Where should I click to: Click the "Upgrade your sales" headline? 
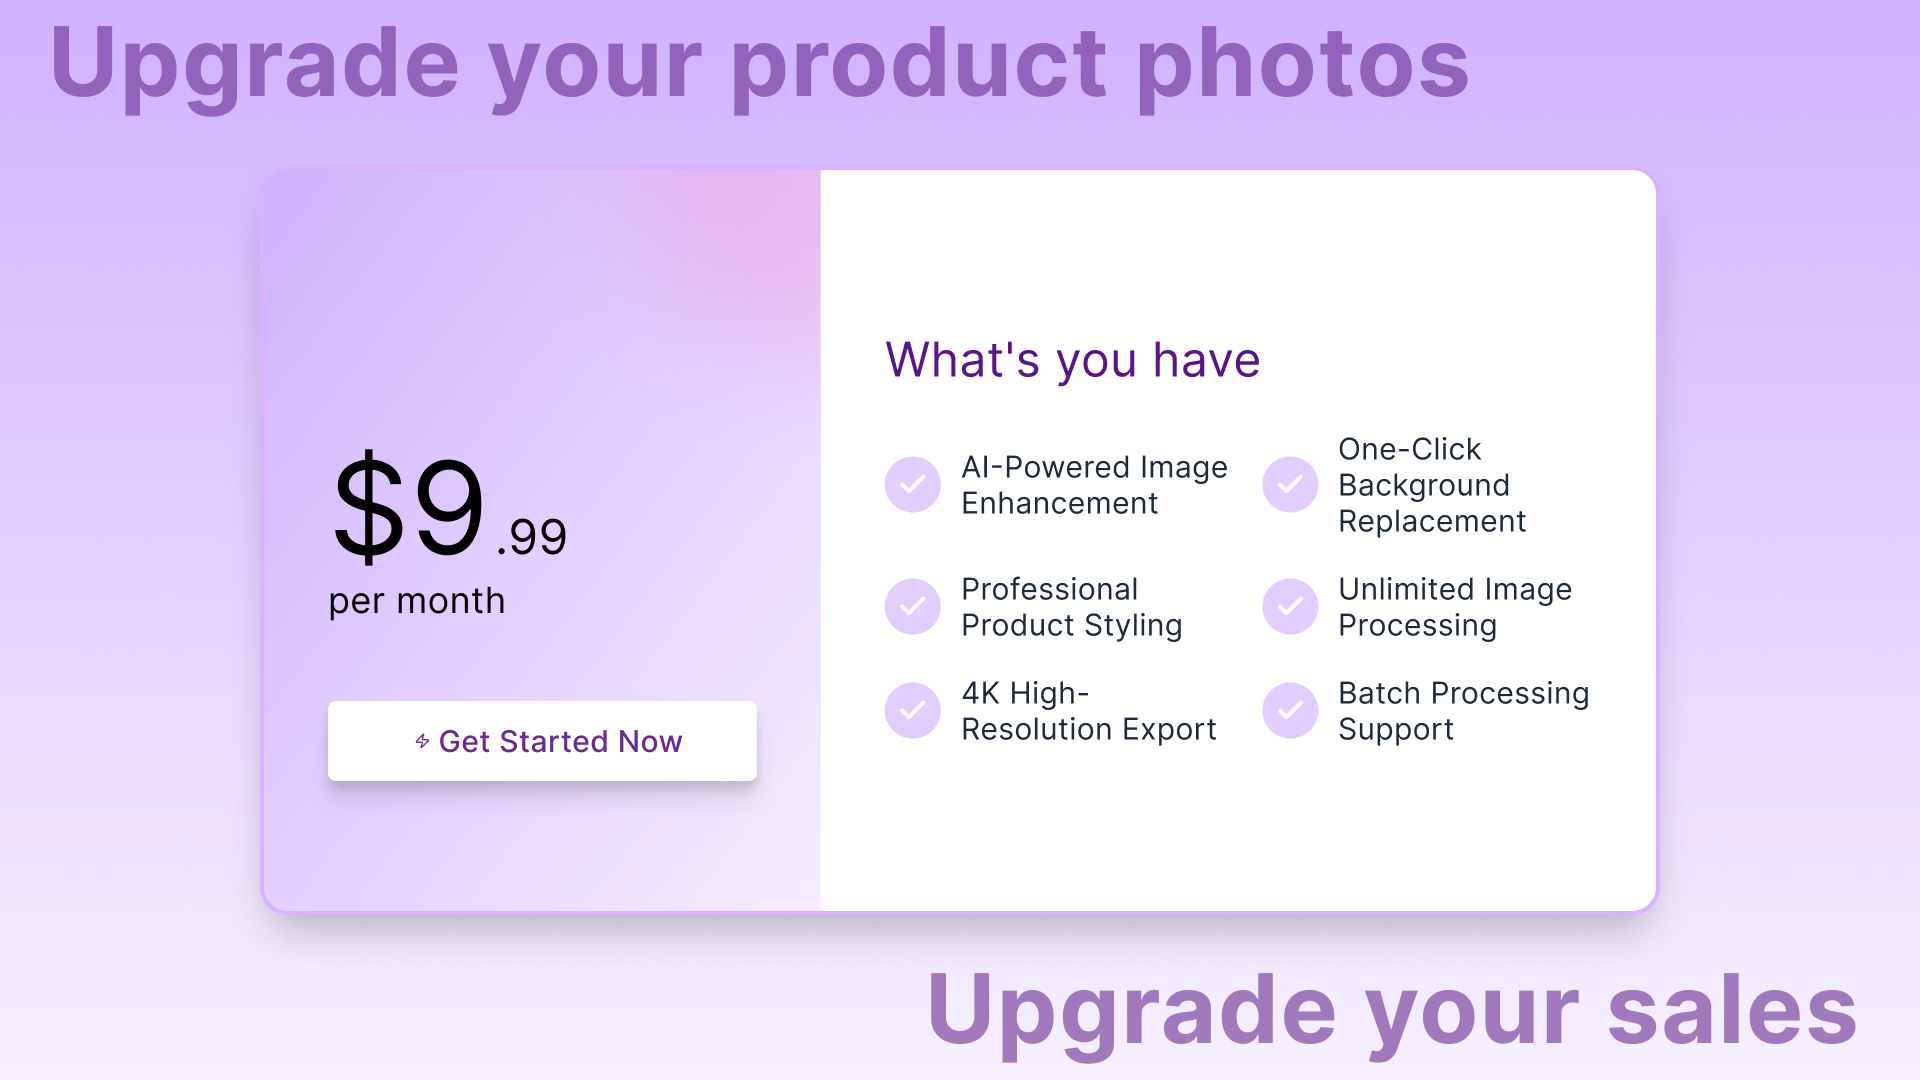click(1391, 1010)
